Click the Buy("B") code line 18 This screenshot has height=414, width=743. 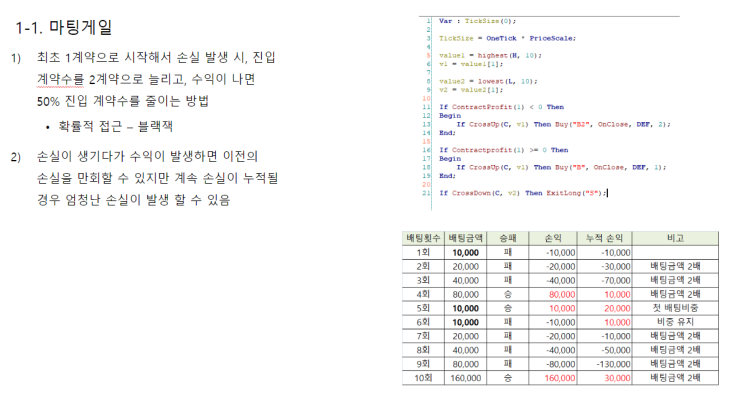[x=561, y=167]
